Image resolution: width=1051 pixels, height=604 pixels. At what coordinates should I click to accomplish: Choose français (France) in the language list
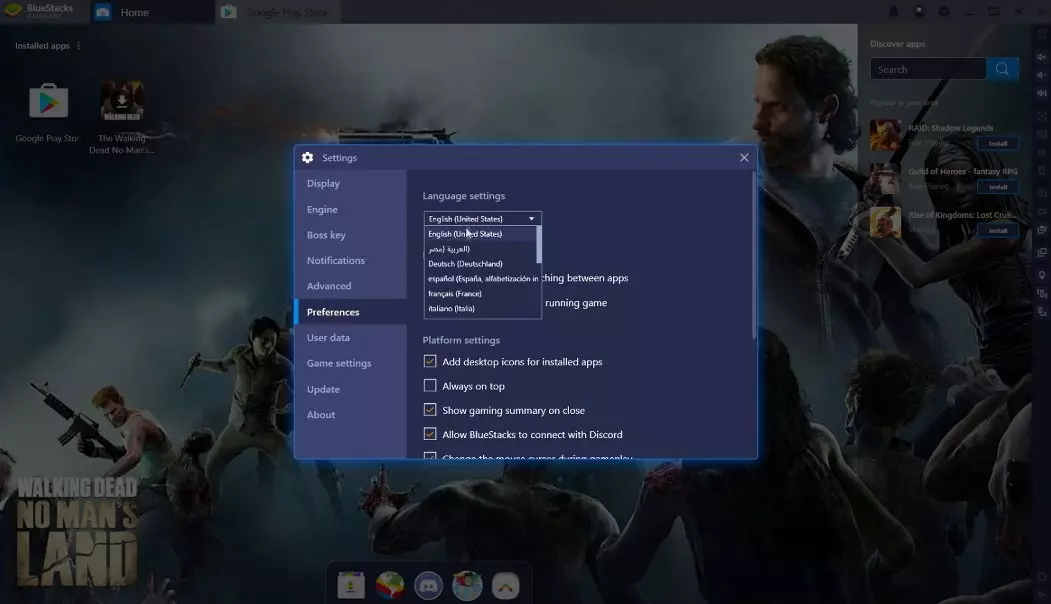point(455,294)
